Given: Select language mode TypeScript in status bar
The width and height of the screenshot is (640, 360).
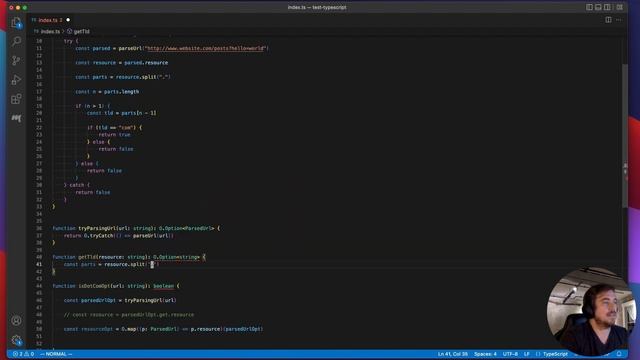Looking at the screenshot, I should (555, 354).
